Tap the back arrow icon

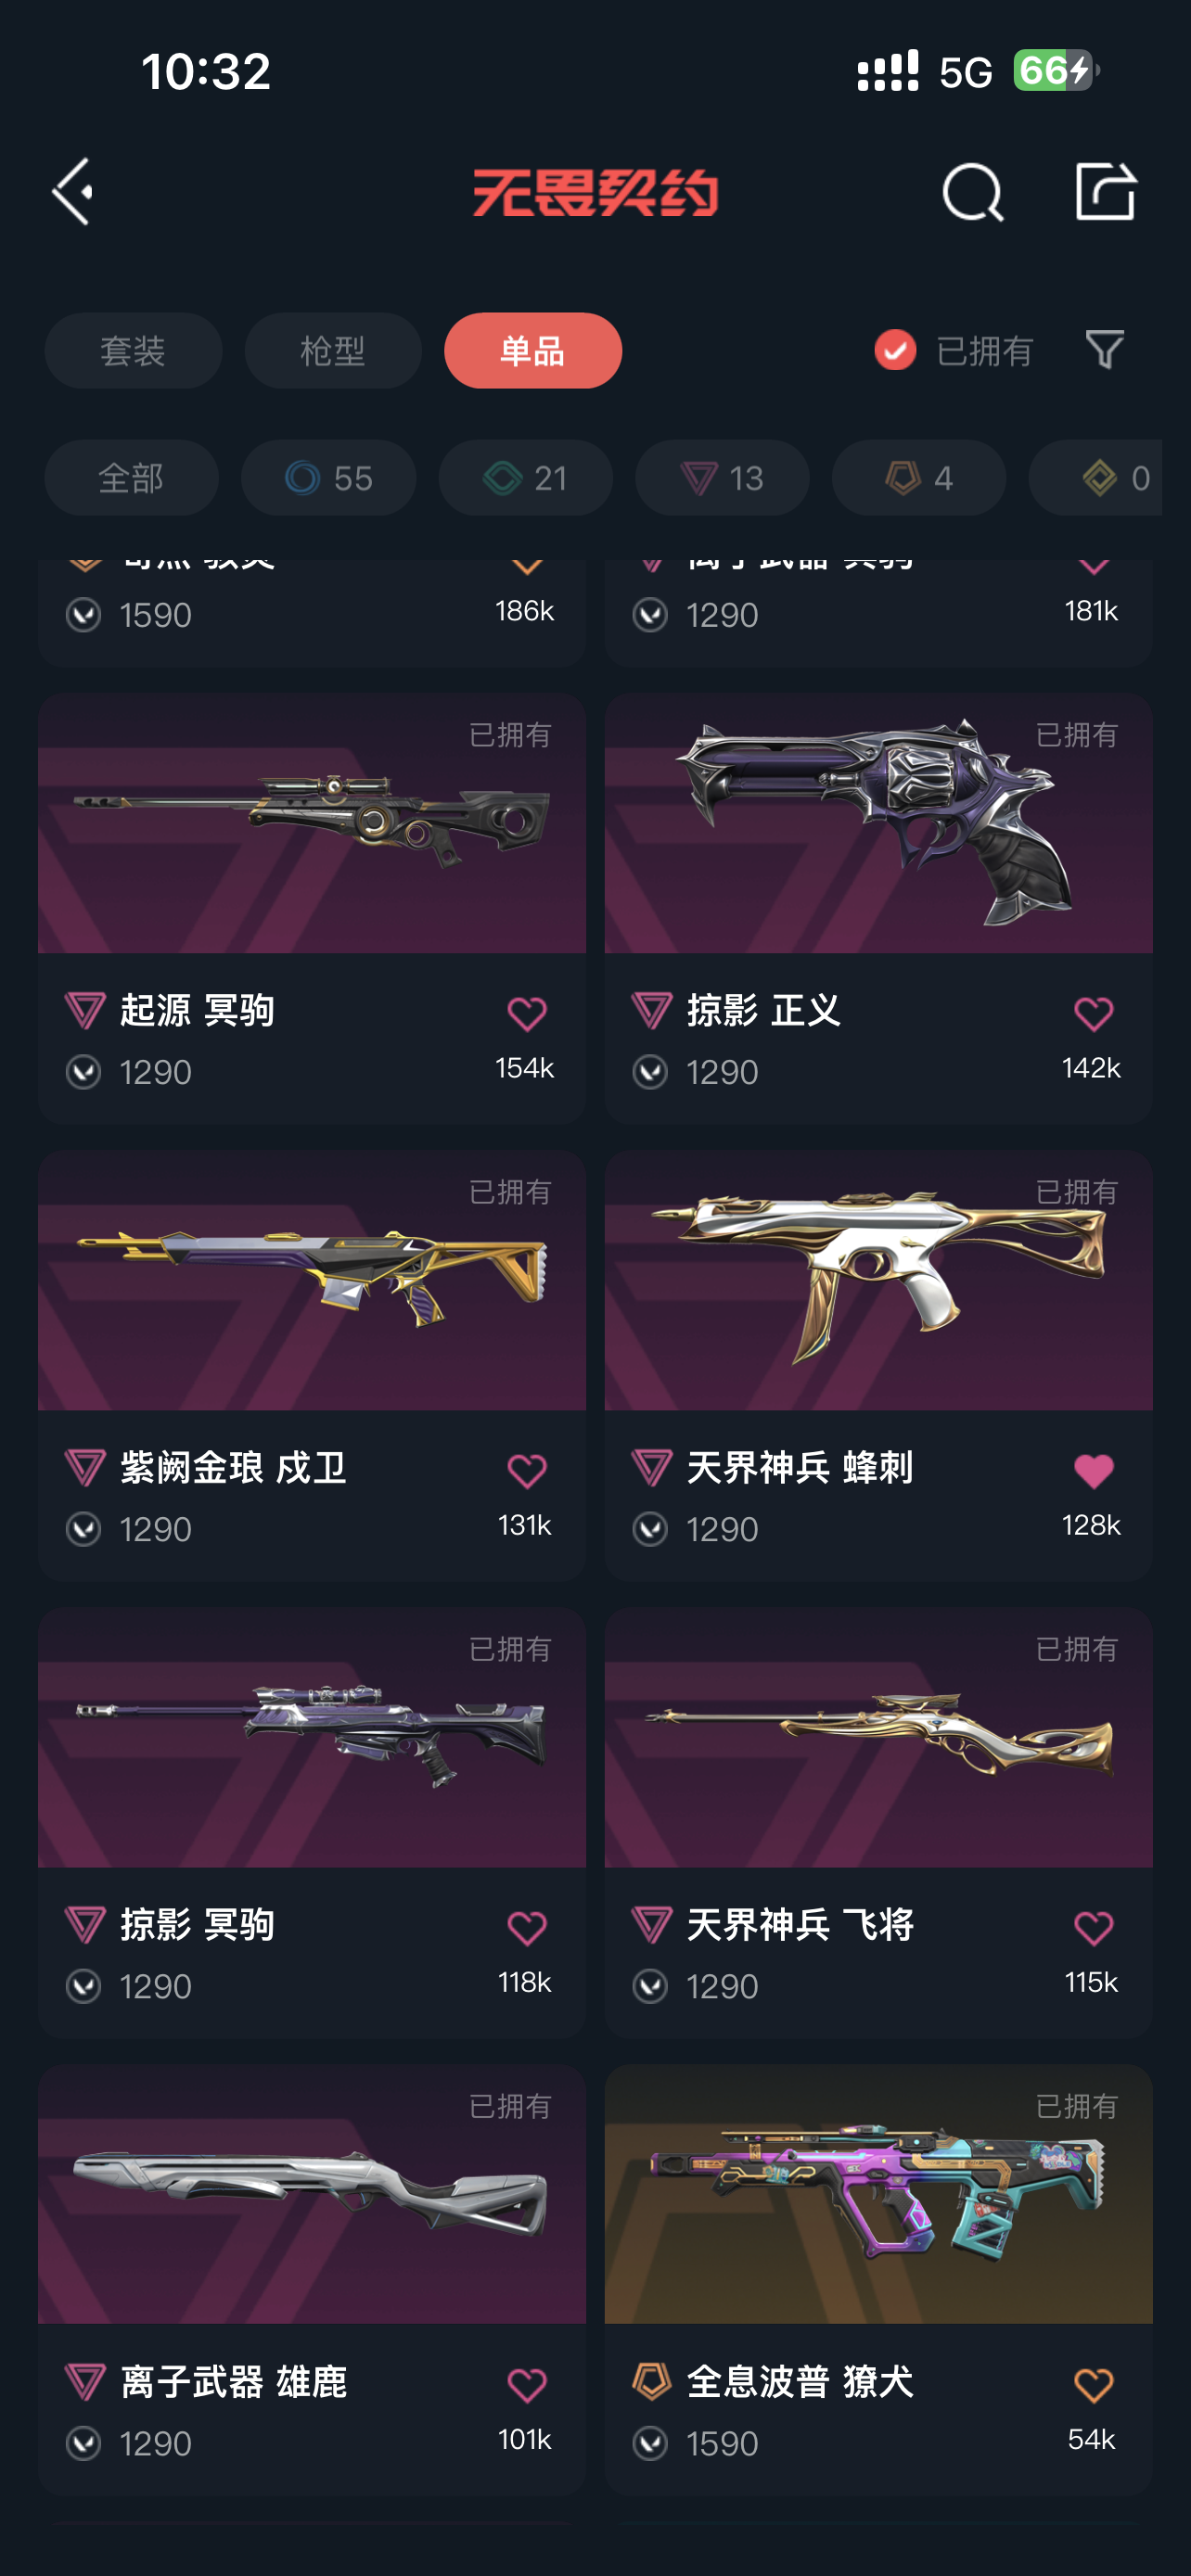[73, 191]
